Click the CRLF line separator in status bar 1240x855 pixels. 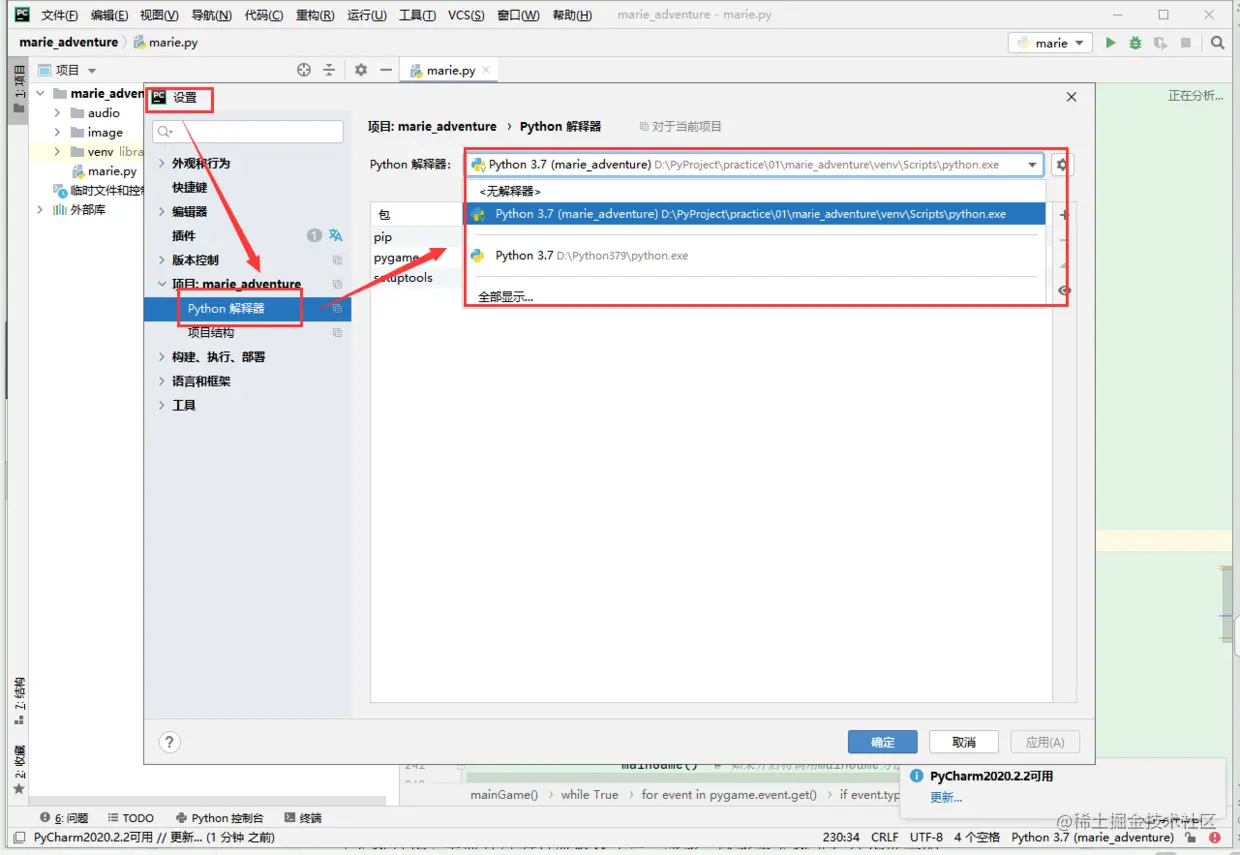tap(885, 837)
